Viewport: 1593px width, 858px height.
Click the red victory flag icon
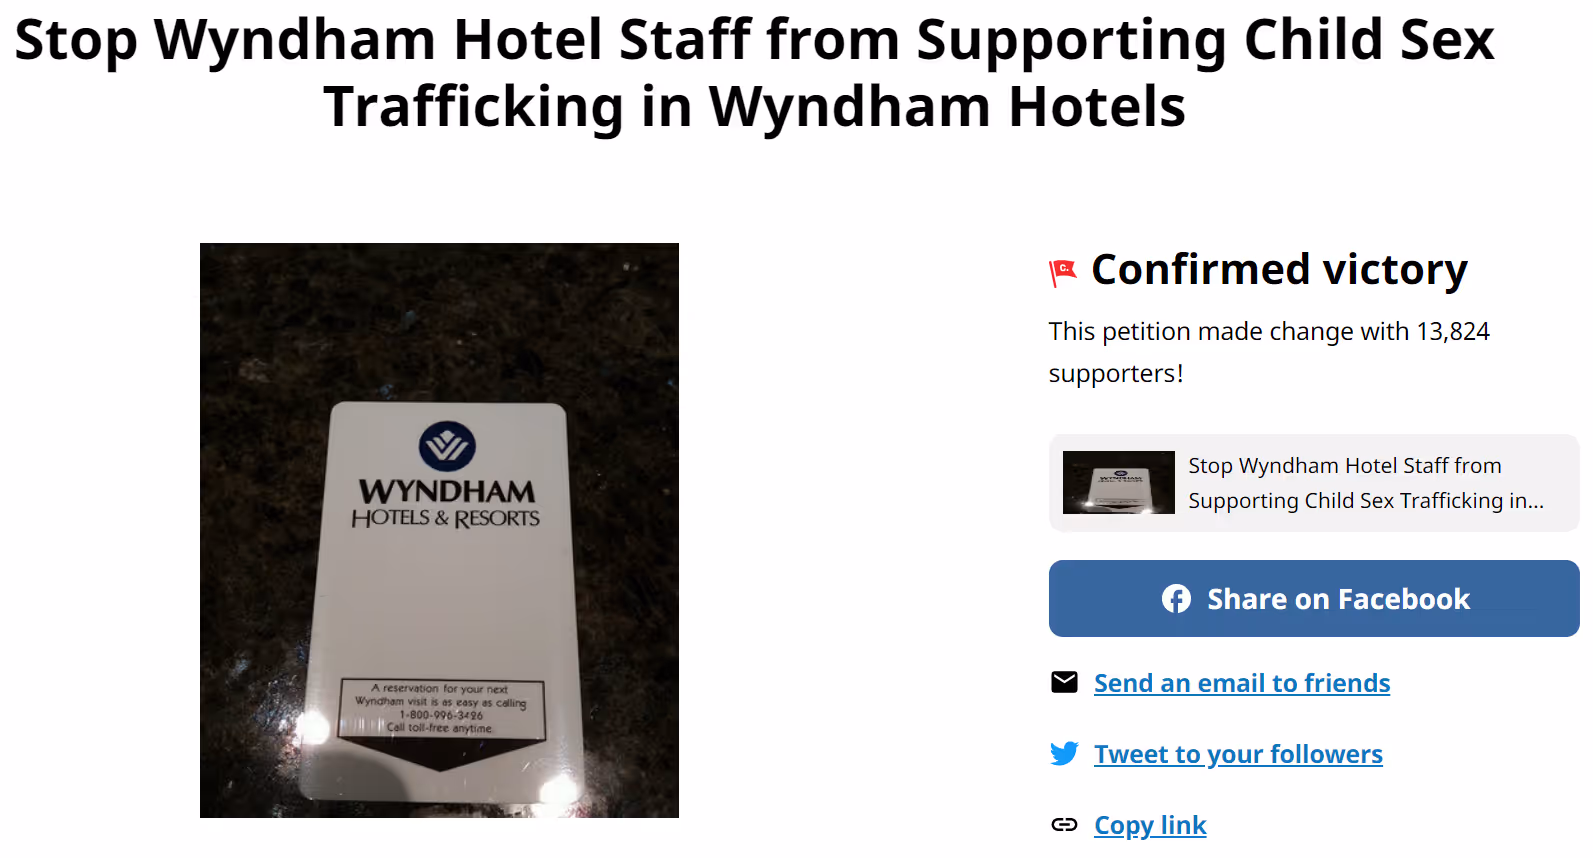[x=1062, y=272]
